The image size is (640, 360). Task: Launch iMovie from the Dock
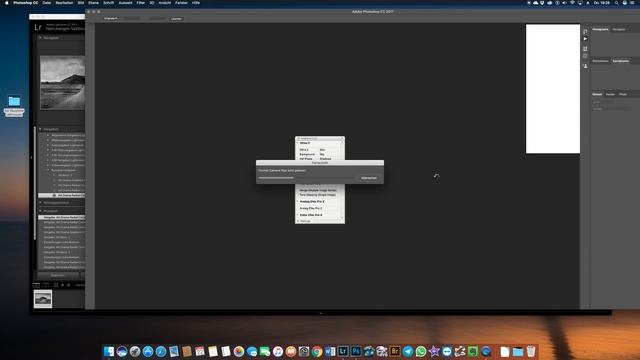click(434, 351)
